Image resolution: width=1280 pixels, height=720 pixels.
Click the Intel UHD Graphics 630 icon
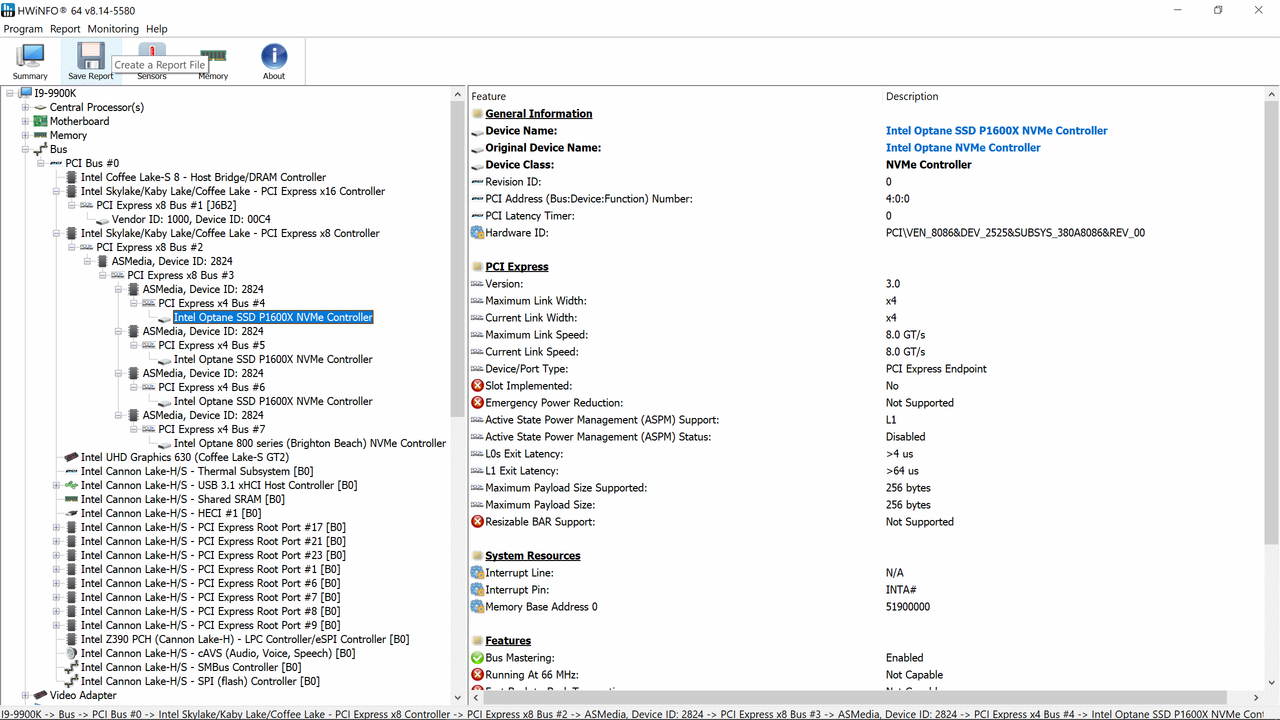pyautogui.click(x=71, y=457)
